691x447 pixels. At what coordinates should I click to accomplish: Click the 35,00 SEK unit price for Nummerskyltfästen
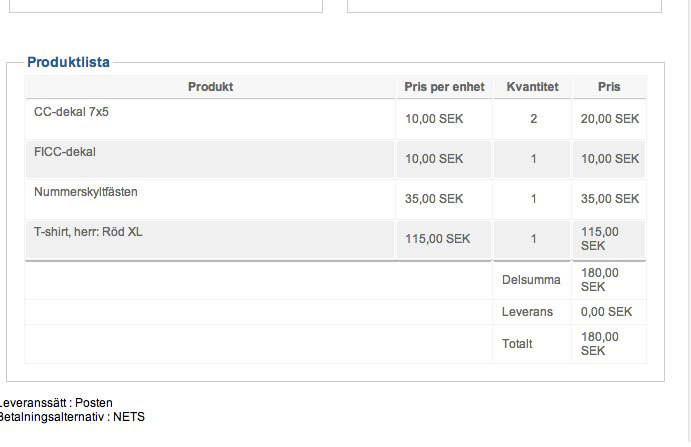(434, 199)
